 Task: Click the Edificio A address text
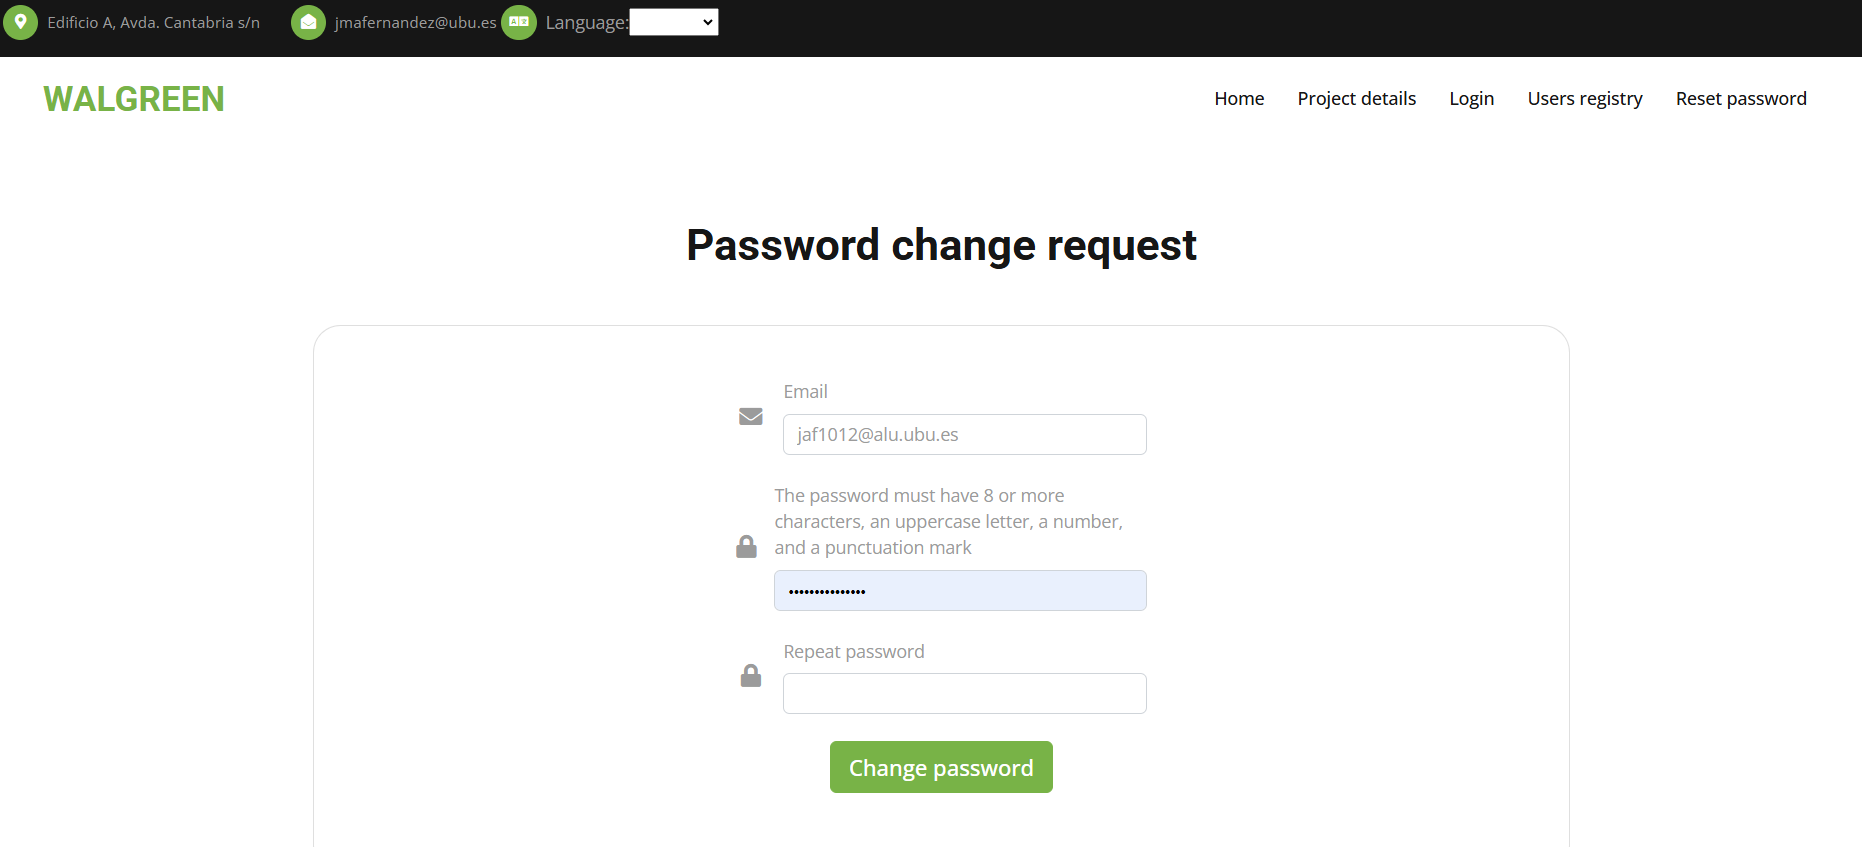[x=153, y=22]
